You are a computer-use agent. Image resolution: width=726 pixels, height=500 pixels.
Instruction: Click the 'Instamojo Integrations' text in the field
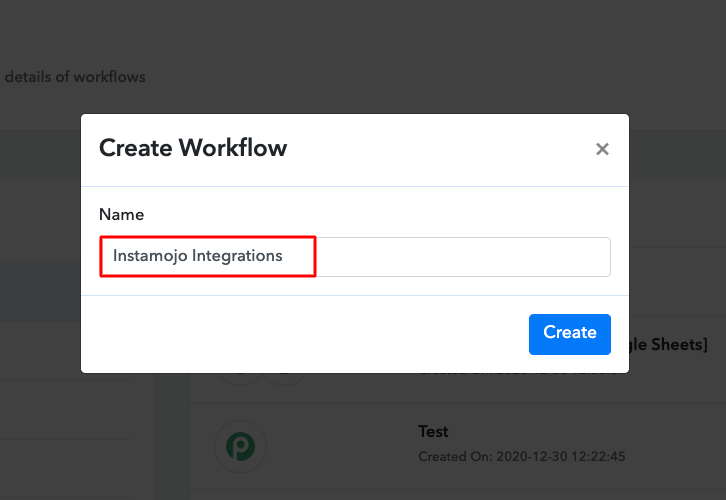click(198, 256)
